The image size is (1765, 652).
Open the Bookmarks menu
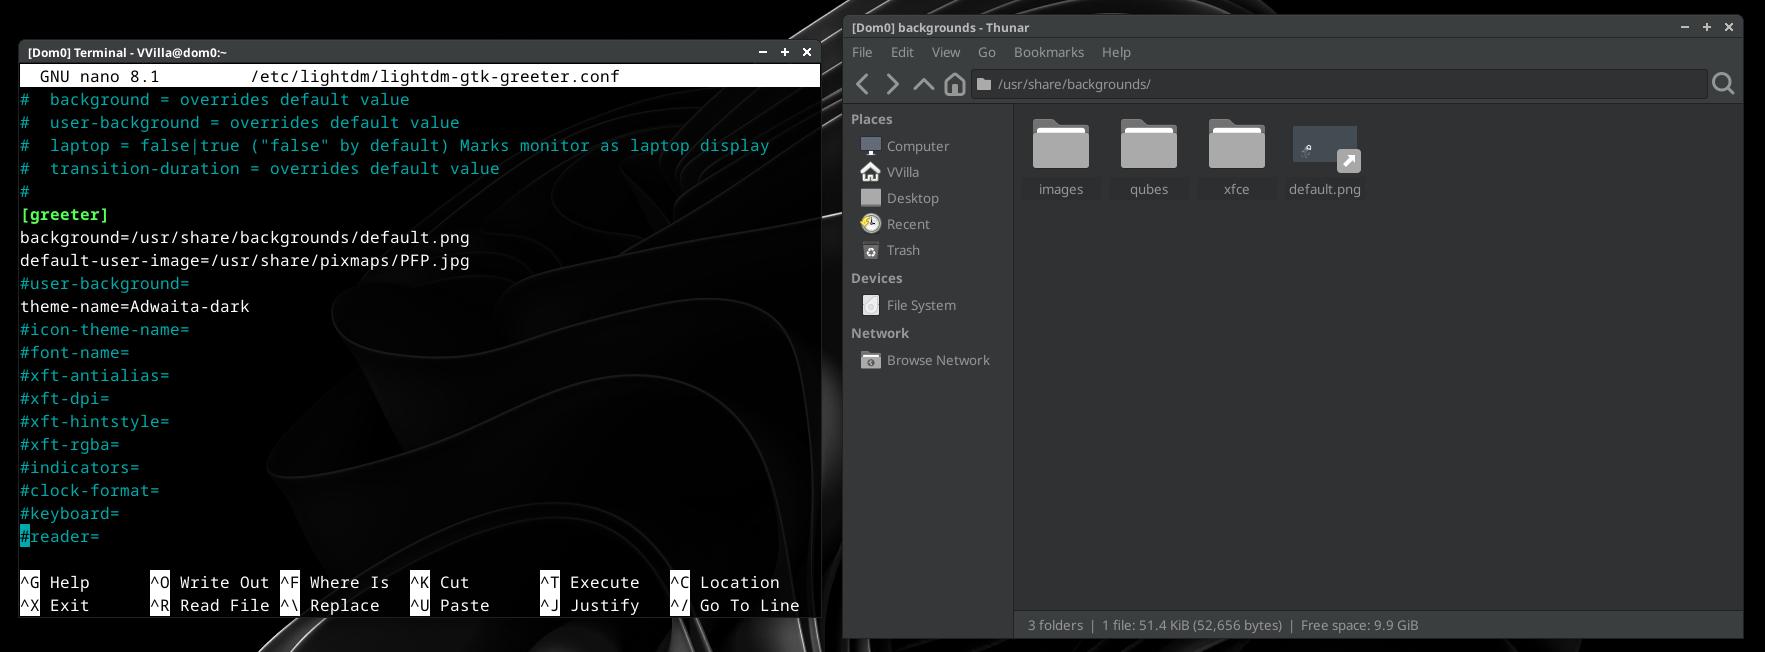[x=1048, y=52]
